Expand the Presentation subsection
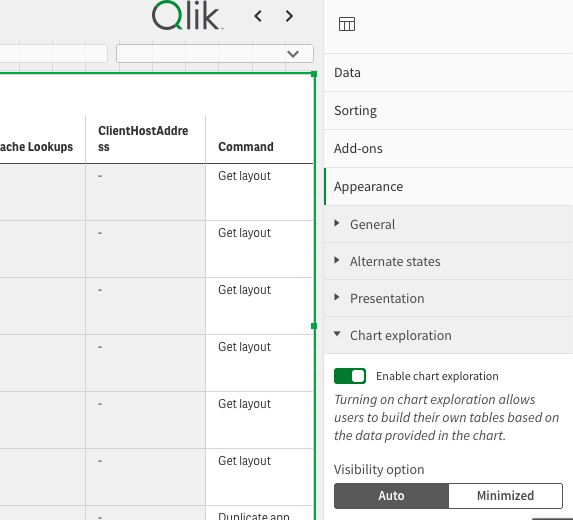 [x=448, y=299]
